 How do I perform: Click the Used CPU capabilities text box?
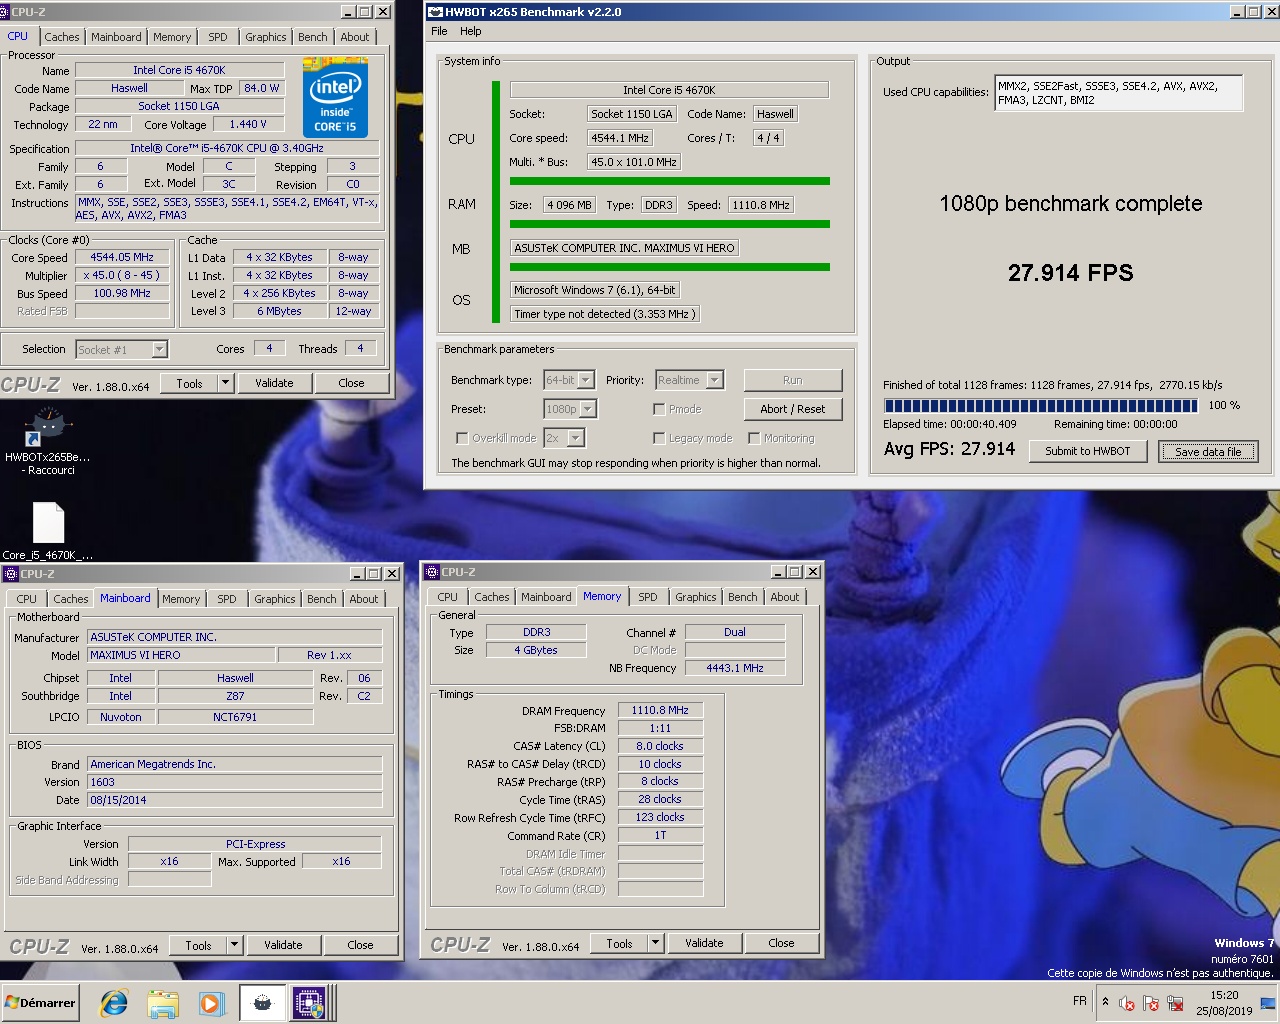1118,93
